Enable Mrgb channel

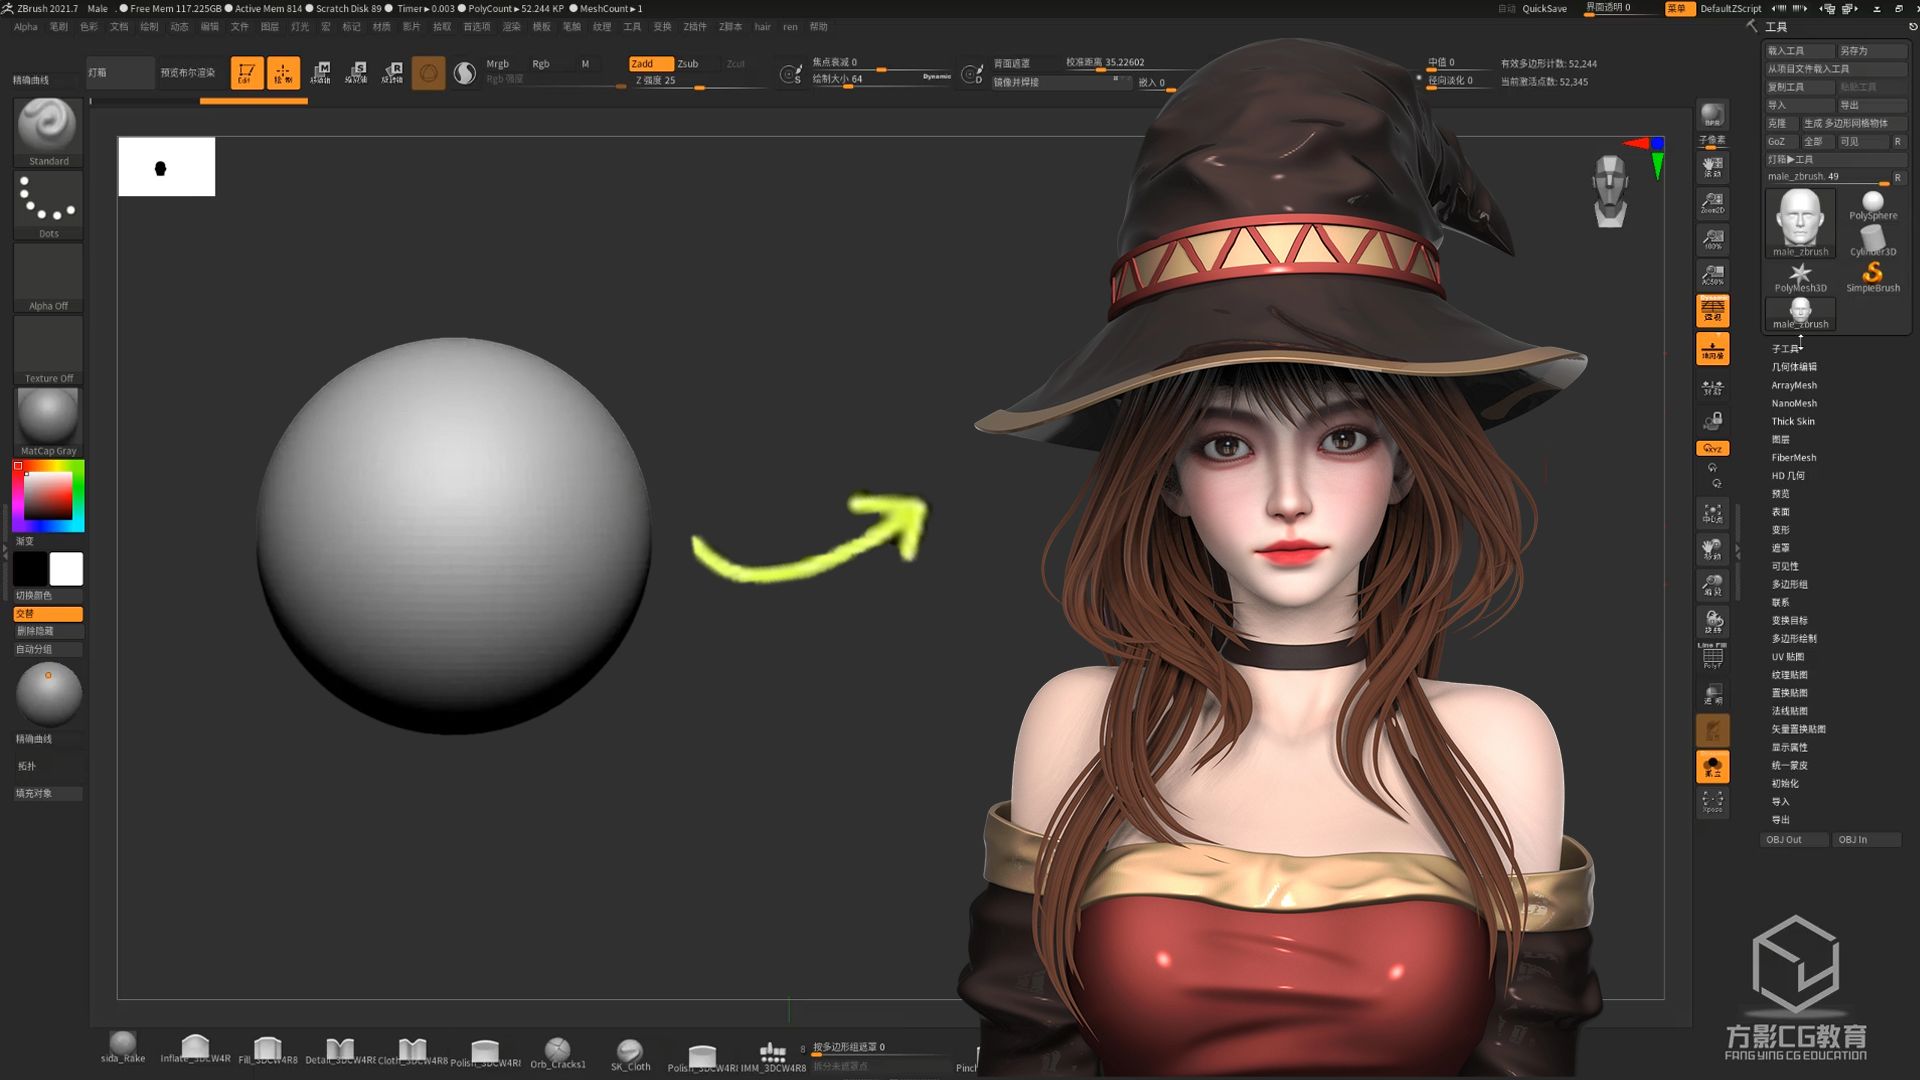497,64
